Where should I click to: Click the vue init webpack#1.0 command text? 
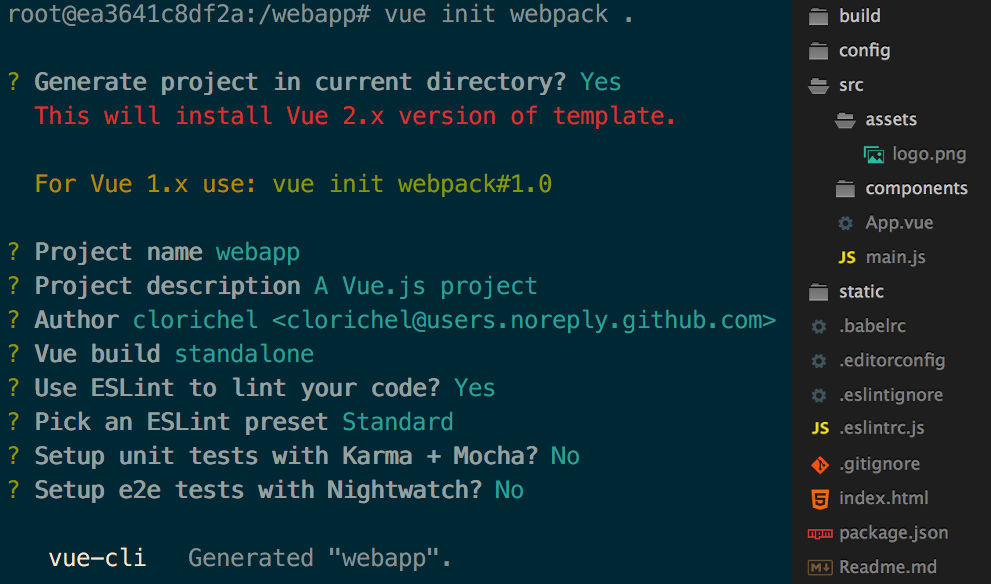tap(412, 184)
